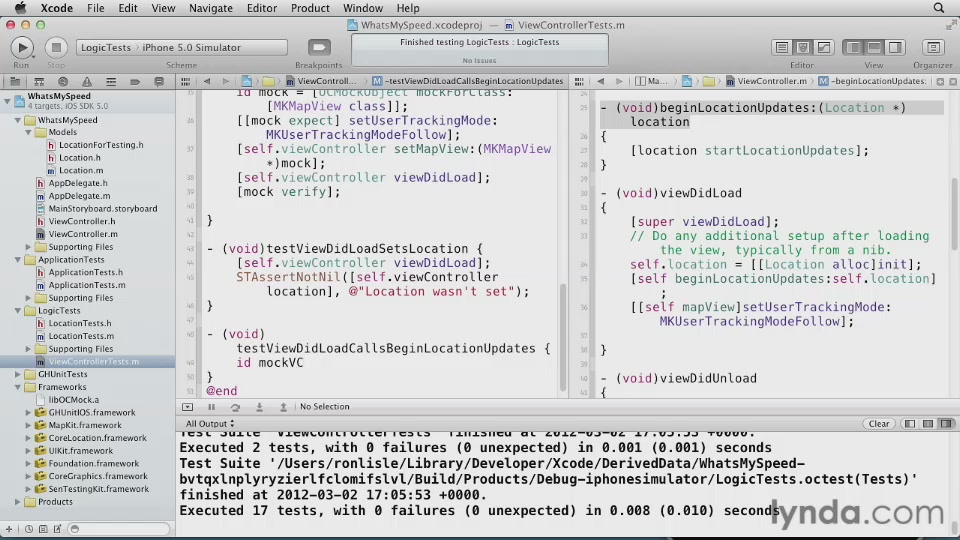960x540 pixels.
Task: Show only variables view in debug area
Action: point(910,424)
